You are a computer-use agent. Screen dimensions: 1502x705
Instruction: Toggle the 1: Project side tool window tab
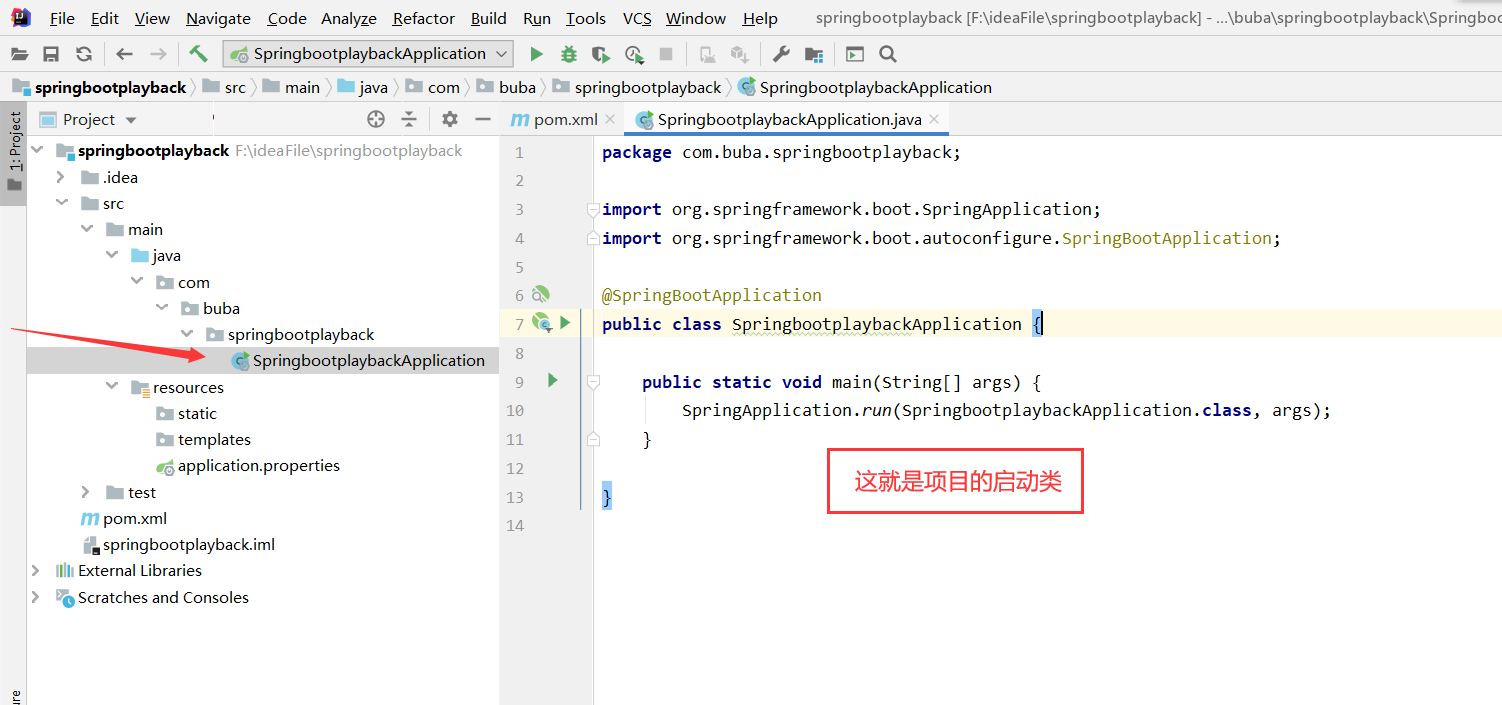pyautogui.click(x=14, y=153)
